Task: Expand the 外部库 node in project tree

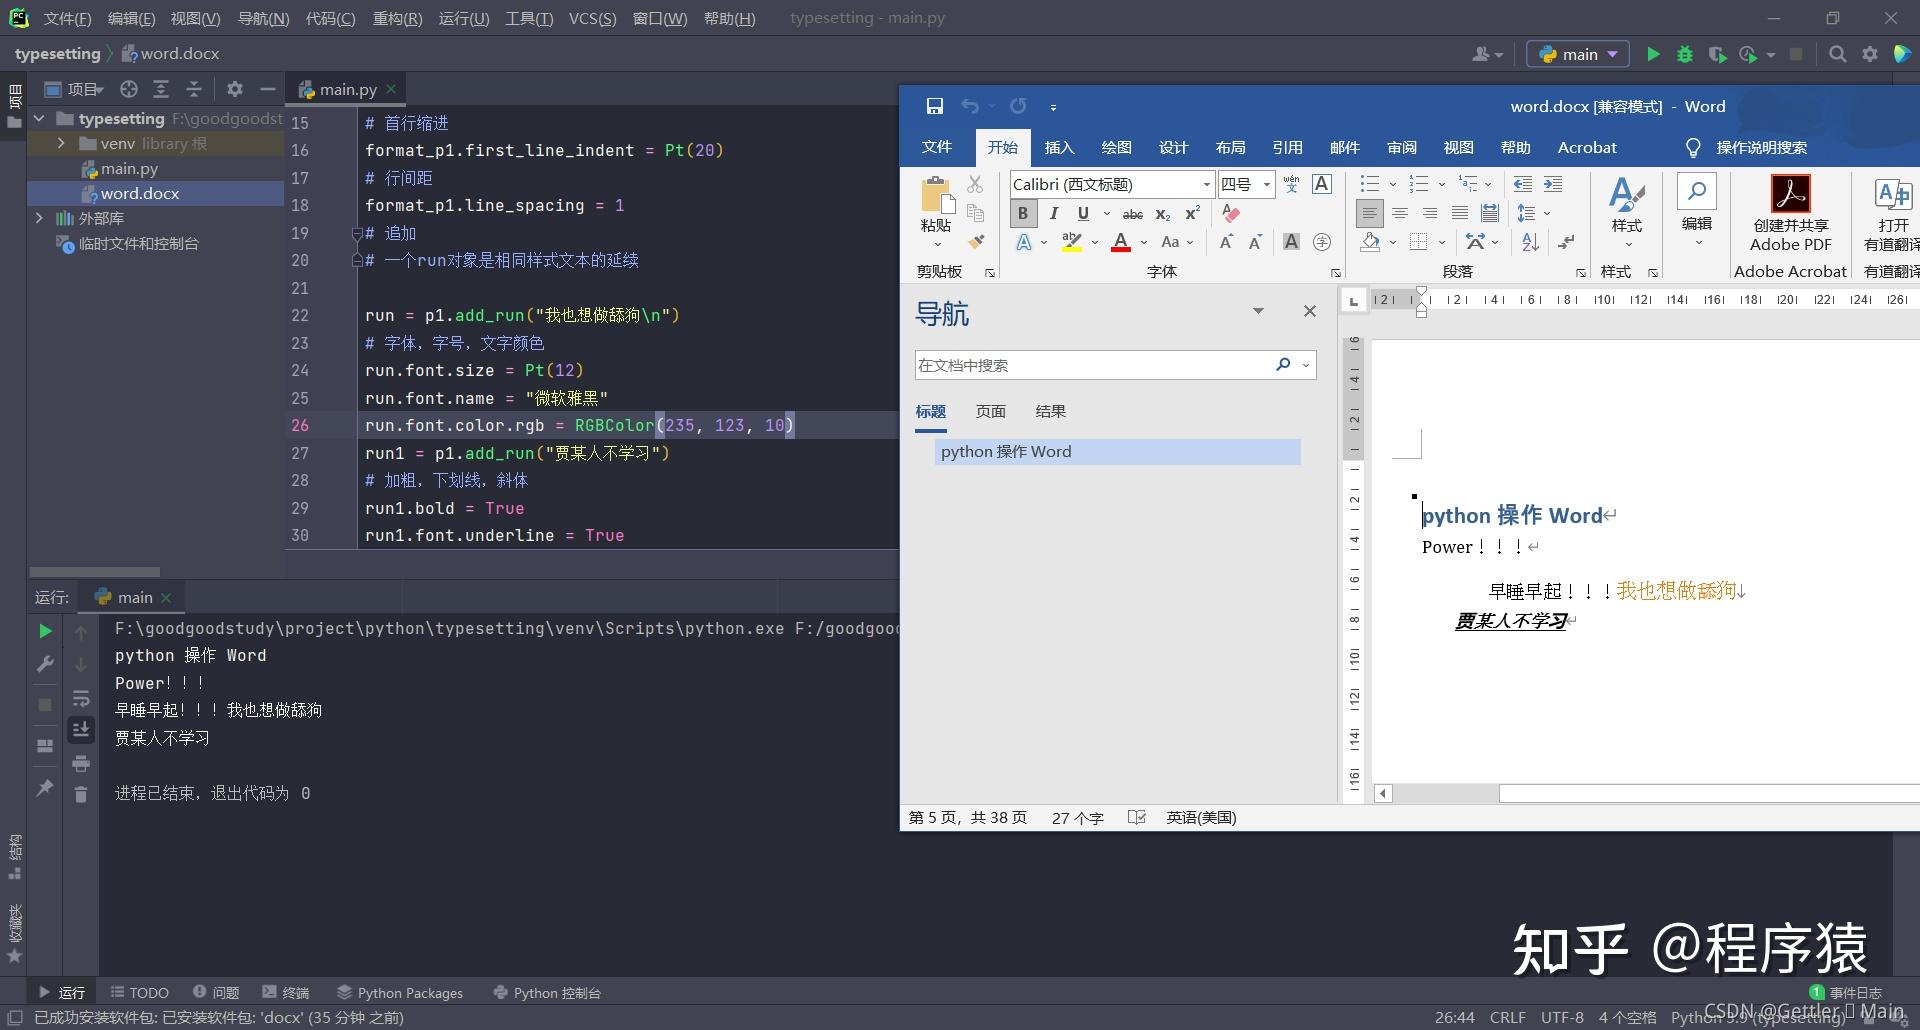Action: (40, 218)
